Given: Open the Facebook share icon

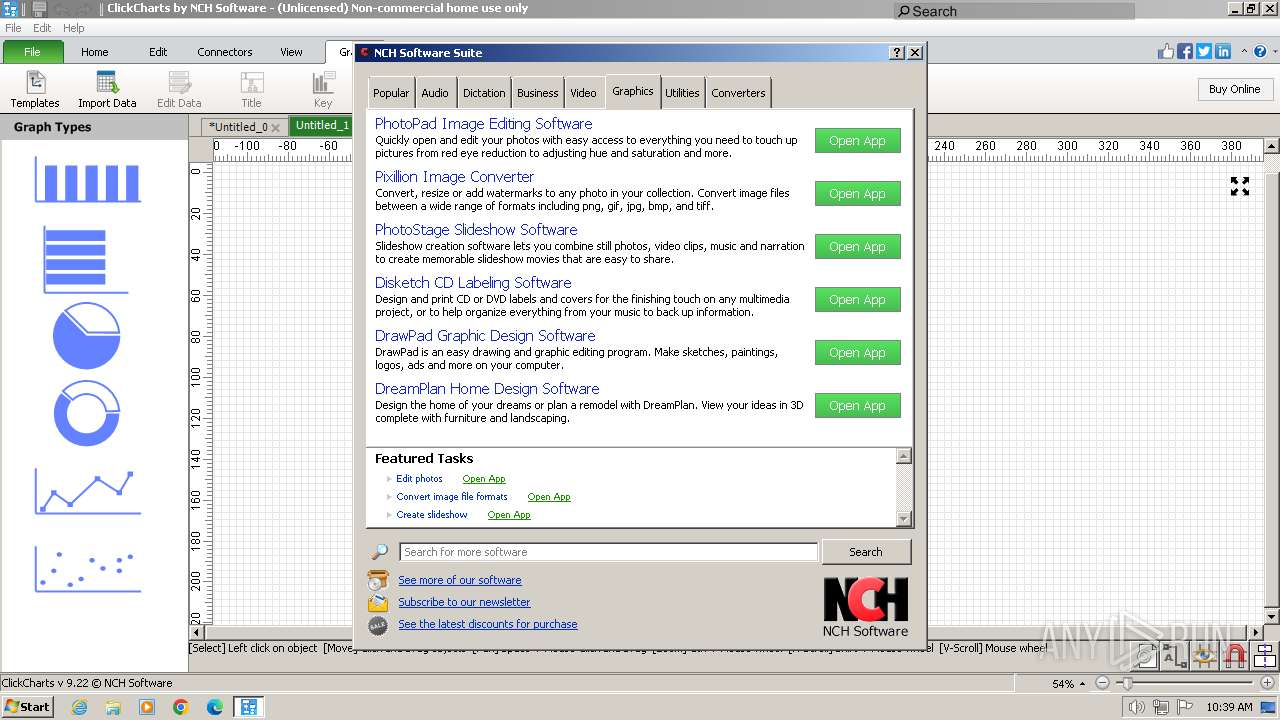Looking at the screenshot, I should 1185,52.
